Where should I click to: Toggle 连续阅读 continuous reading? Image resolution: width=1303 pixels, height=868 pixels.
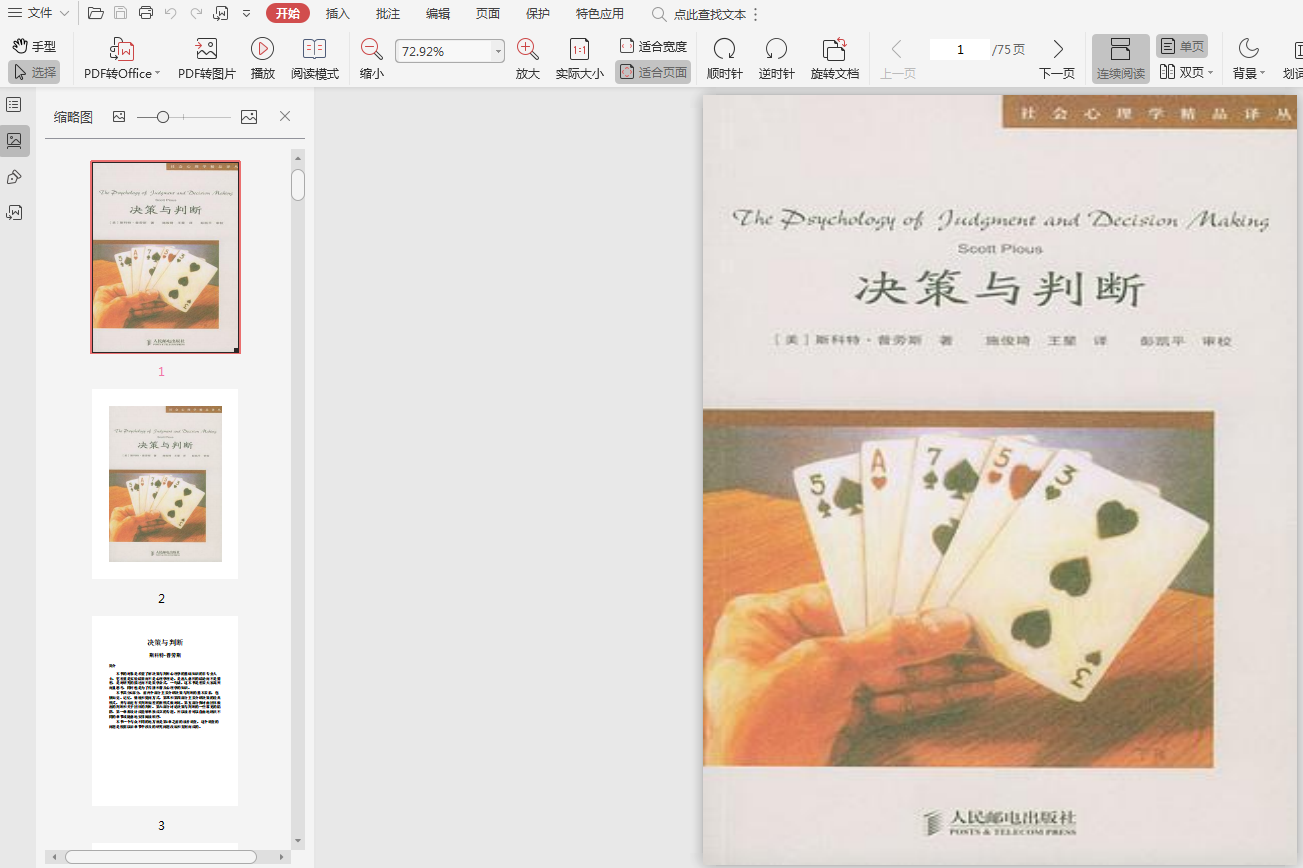point(1121,59)
